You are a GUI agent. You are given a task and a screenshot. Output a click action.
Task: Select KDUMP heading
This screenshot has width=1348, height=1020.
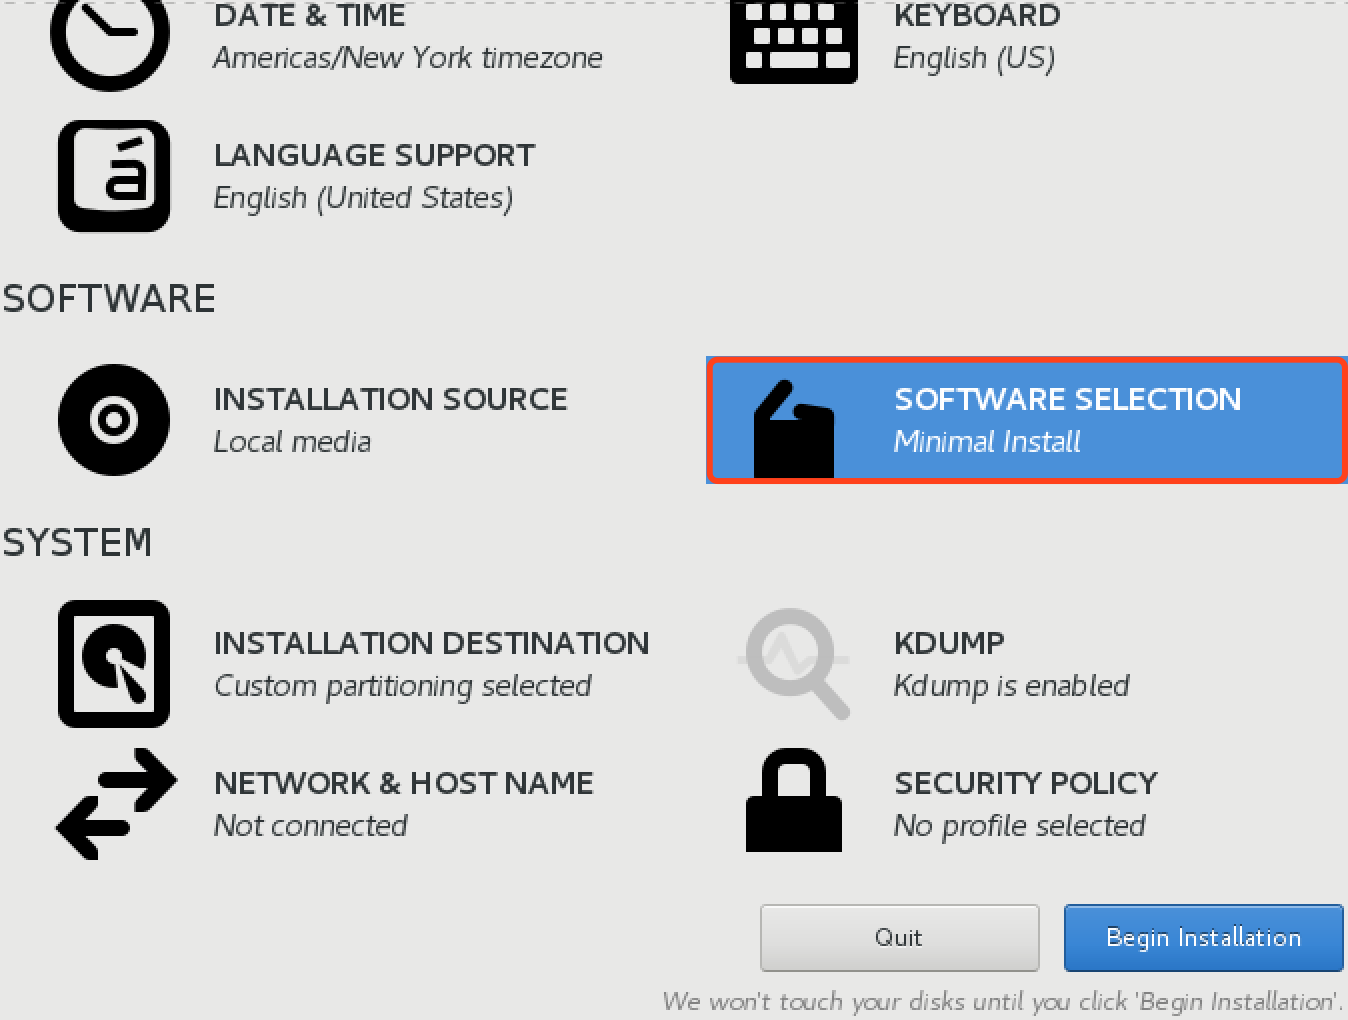coord(949,643)
